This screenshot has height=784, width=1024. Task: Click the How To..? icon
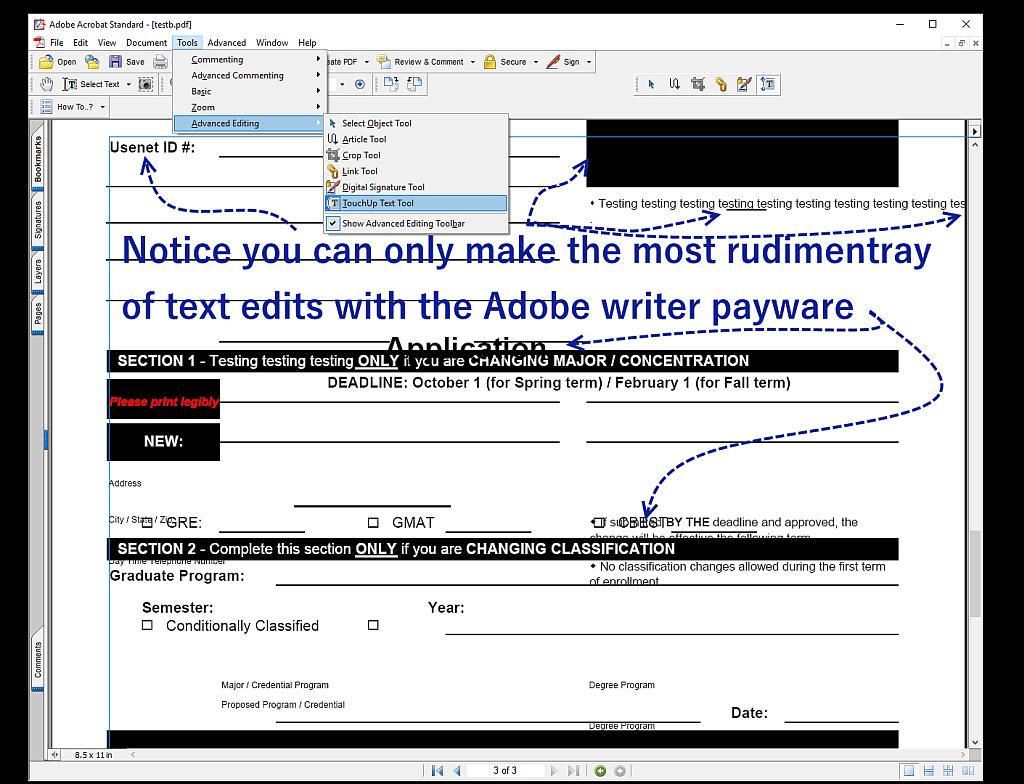pyautogui.click(x=46, y=106)
